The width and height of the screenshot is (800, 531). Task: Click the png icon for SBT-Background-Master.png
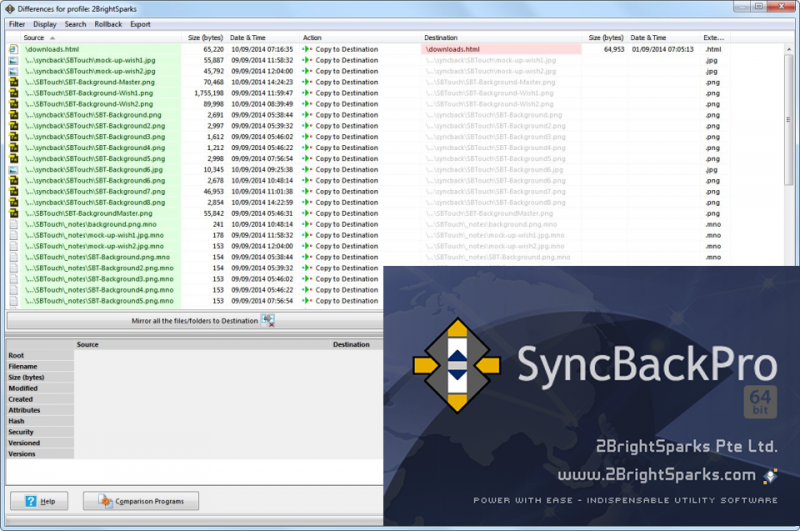pos(14,82)
